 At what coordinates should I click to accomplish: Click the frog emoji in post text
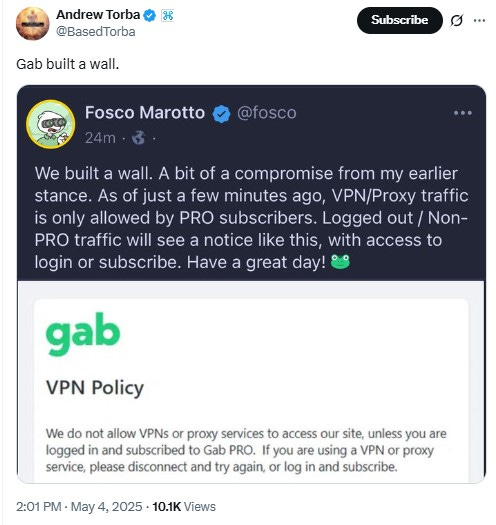340,261
